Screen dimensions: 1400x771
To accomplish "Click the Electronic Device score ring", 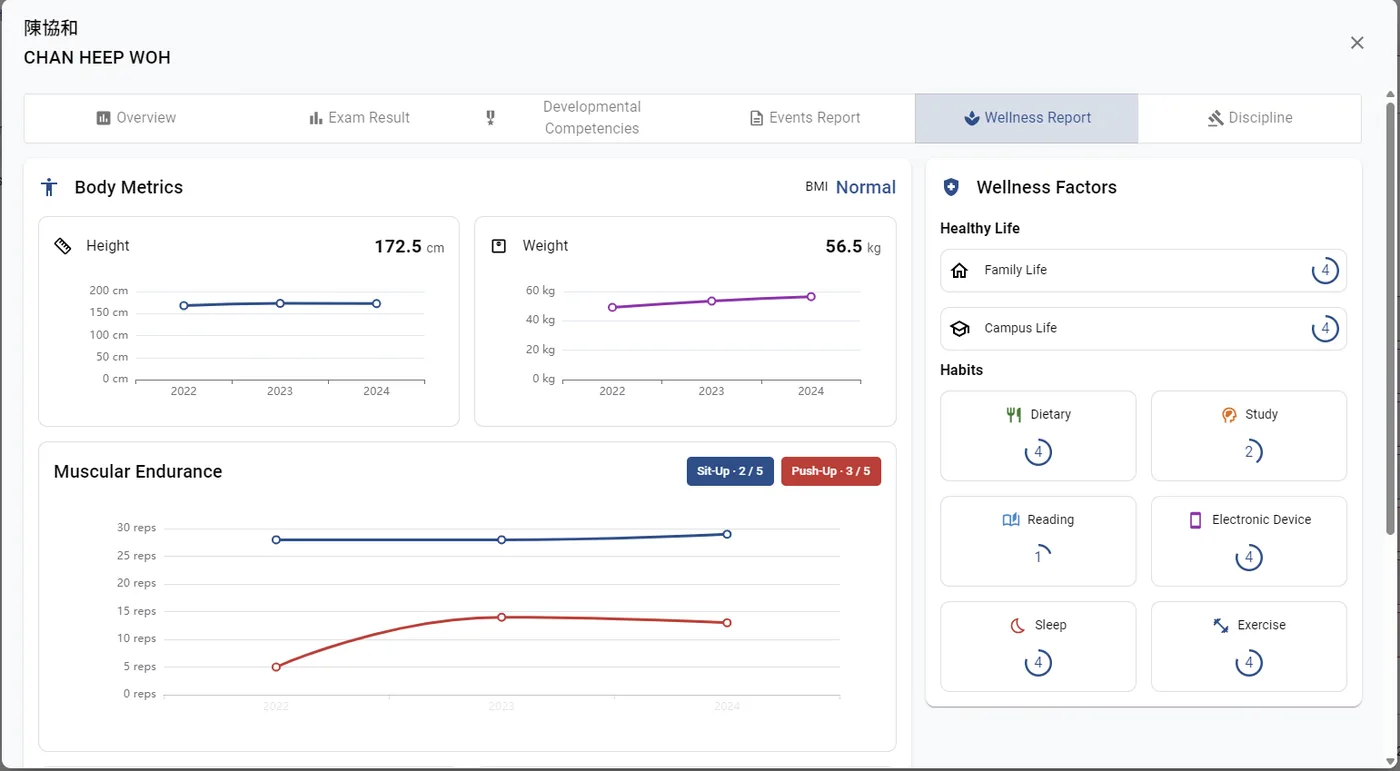I will [1249, 558].
